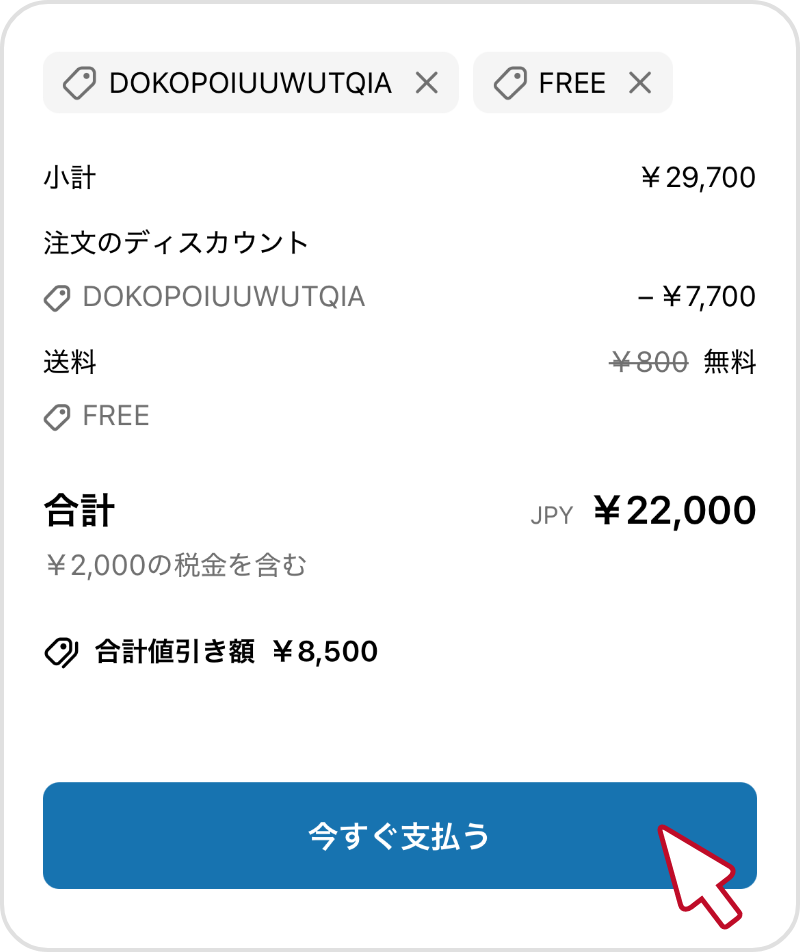Viewport: 800px width, 952px height.
Task: Click the 今すぐ支払う pay now button
Action: click(399, 835)
